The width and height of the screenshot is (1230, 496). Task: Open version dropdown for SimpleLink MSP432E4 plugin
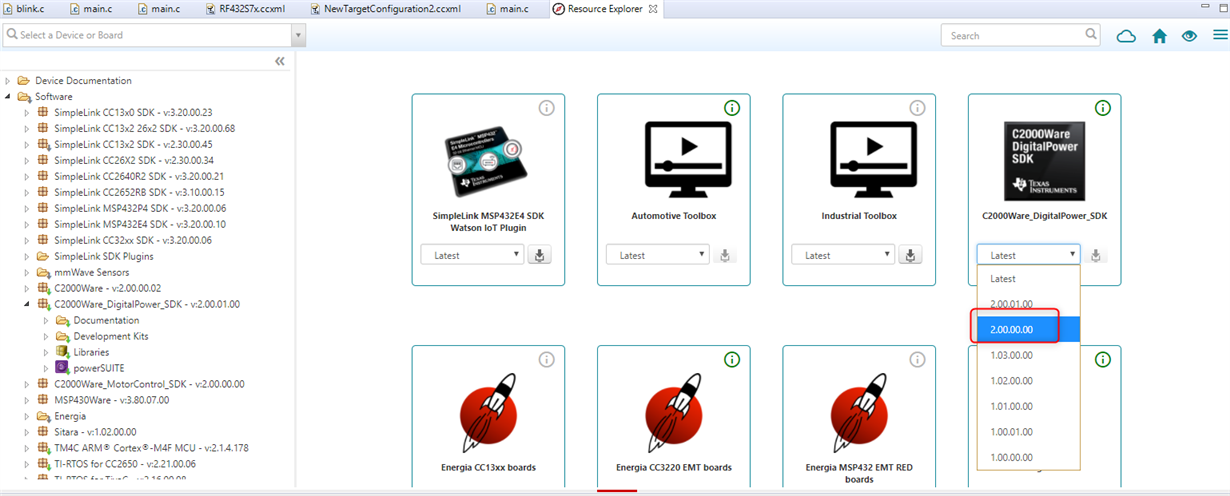472,255
